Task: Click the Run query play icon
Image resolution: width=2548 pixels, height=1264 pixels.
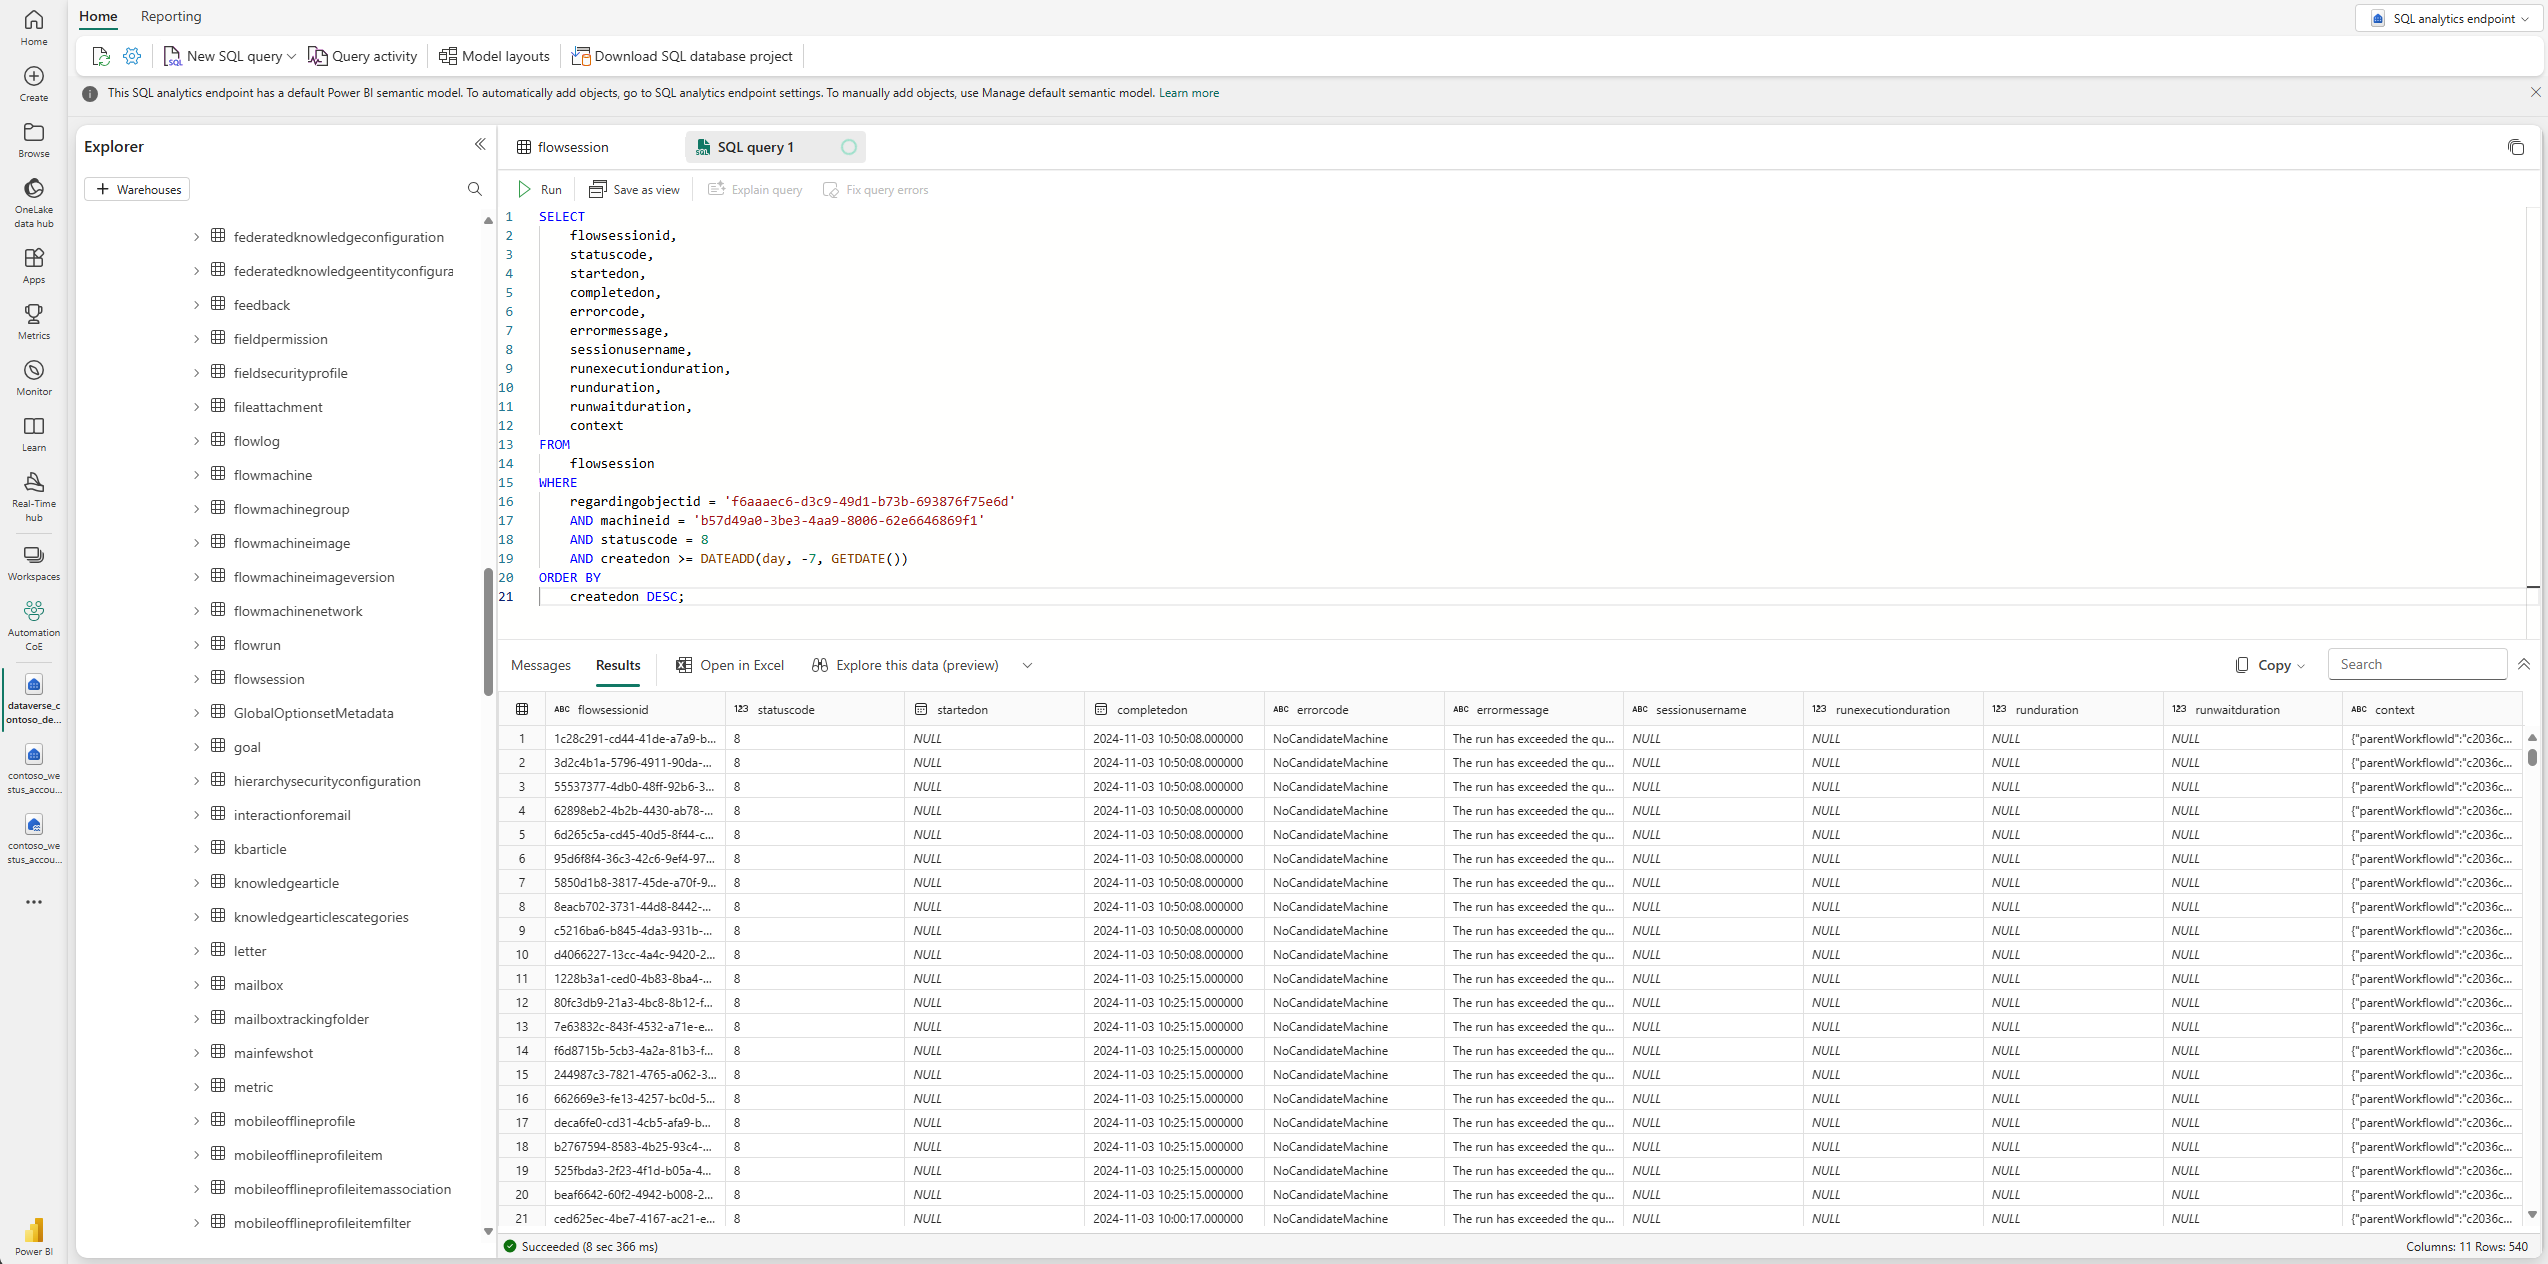Action: 525,189
